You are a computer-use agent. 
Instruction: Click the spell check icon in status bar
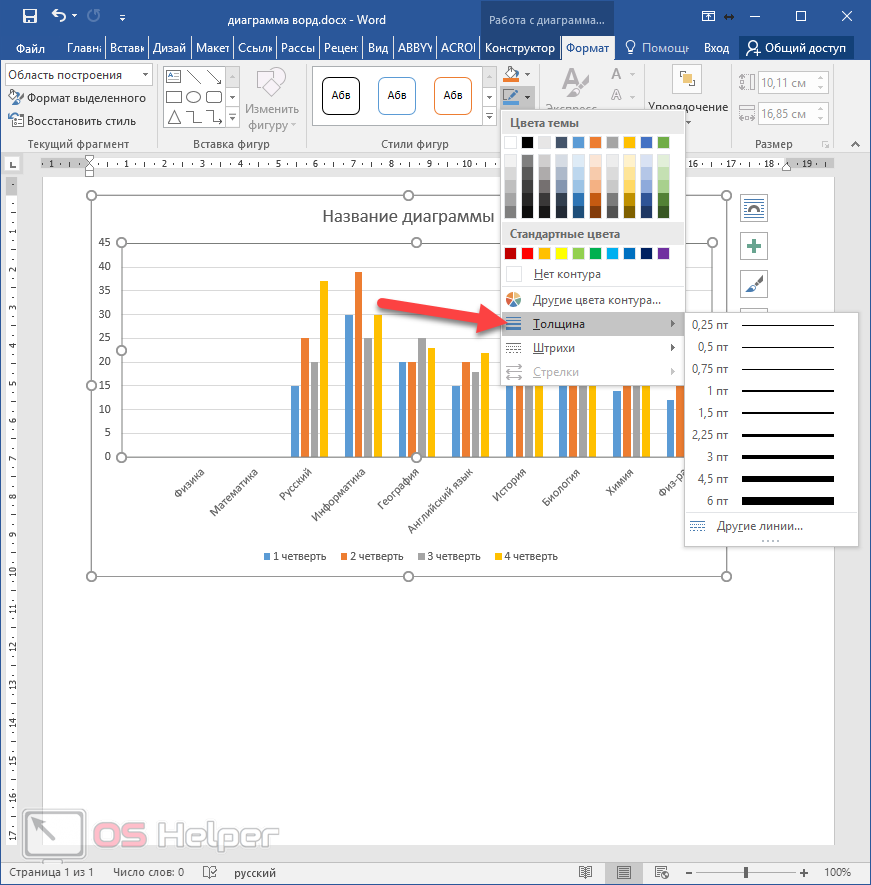click(210, 873)
